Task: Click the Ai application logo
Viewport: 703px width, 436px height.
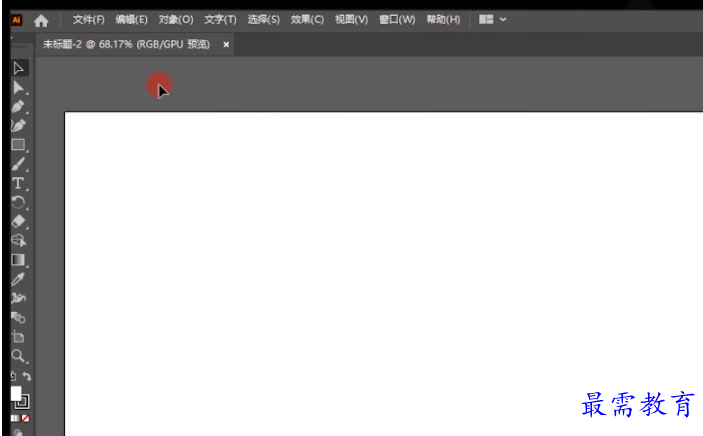Action: pyautogui.click(x=16, y=20)
